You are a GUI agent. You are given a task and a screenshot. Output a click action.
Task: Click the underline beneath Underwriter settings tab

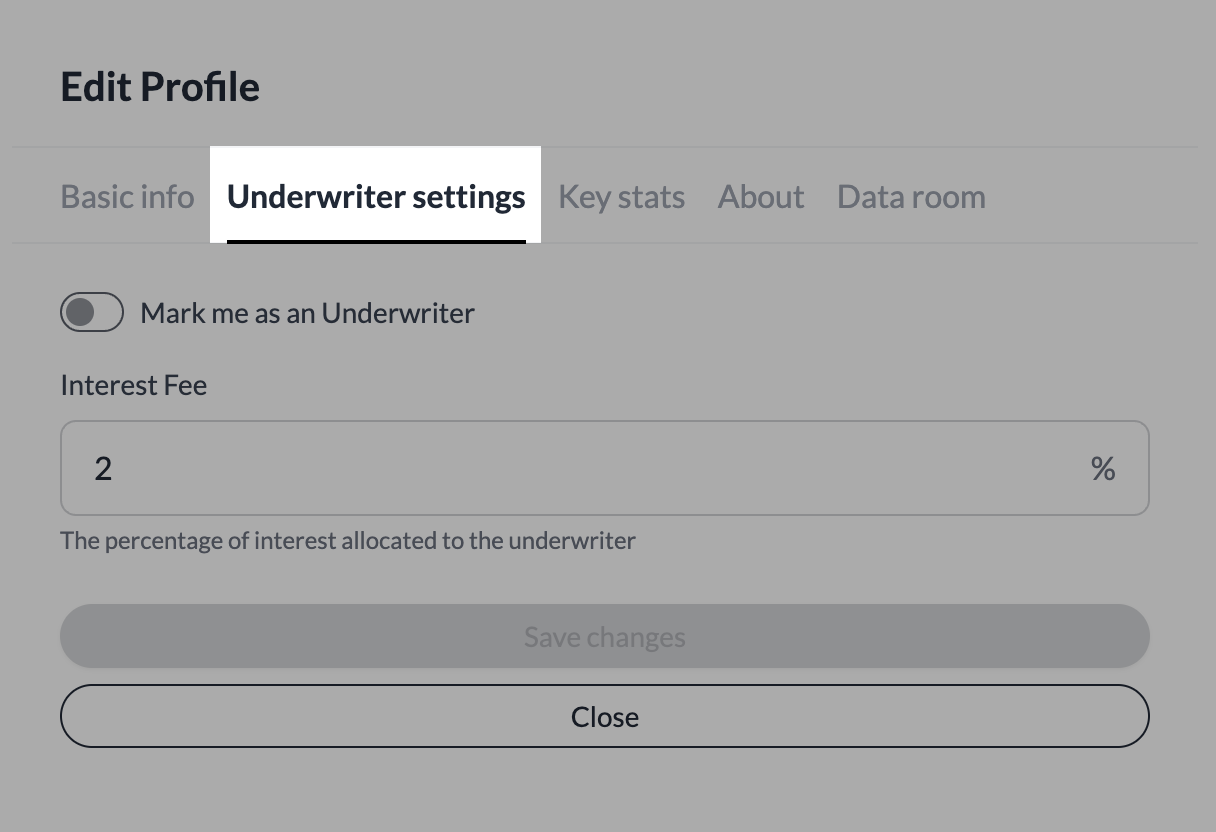click(x=376, y=241)
